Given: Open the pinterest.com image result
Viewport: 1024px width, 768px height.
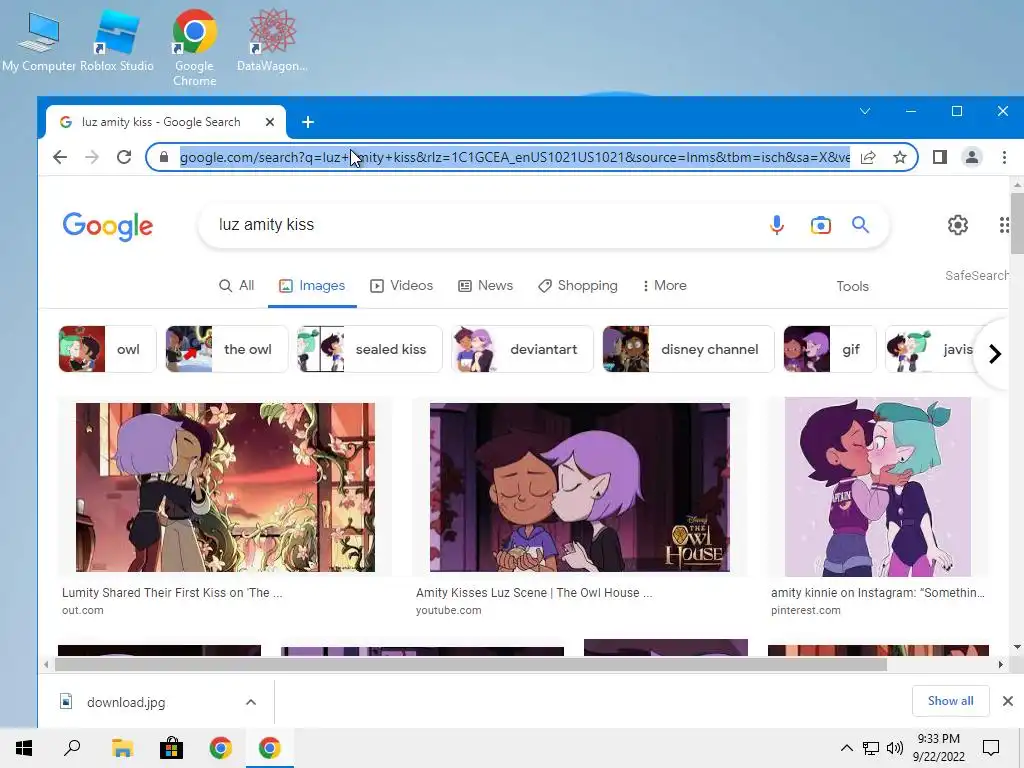Looking at the screenshot, I should pos(878,487).
